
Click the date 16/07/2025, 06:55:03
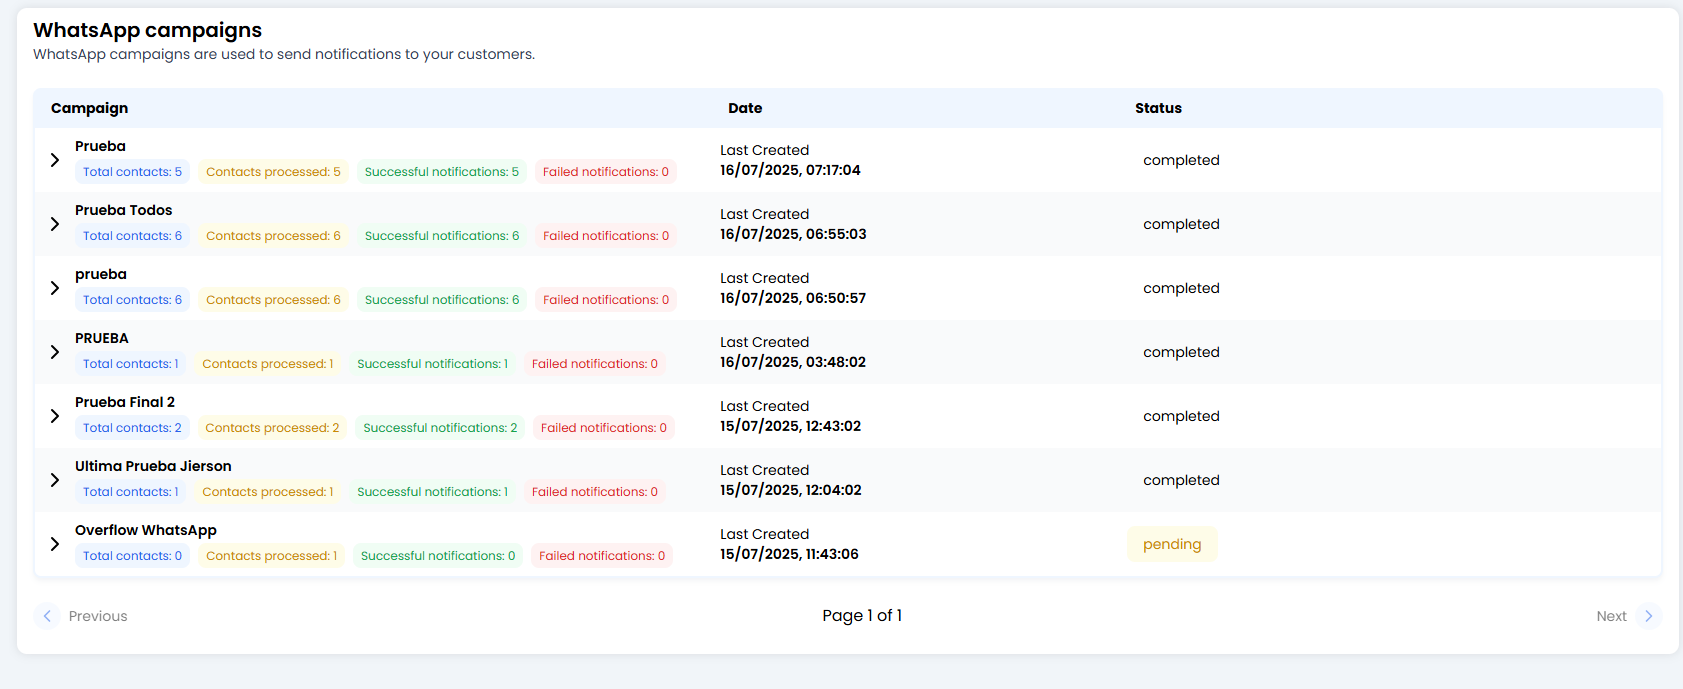tap(793, 234)
